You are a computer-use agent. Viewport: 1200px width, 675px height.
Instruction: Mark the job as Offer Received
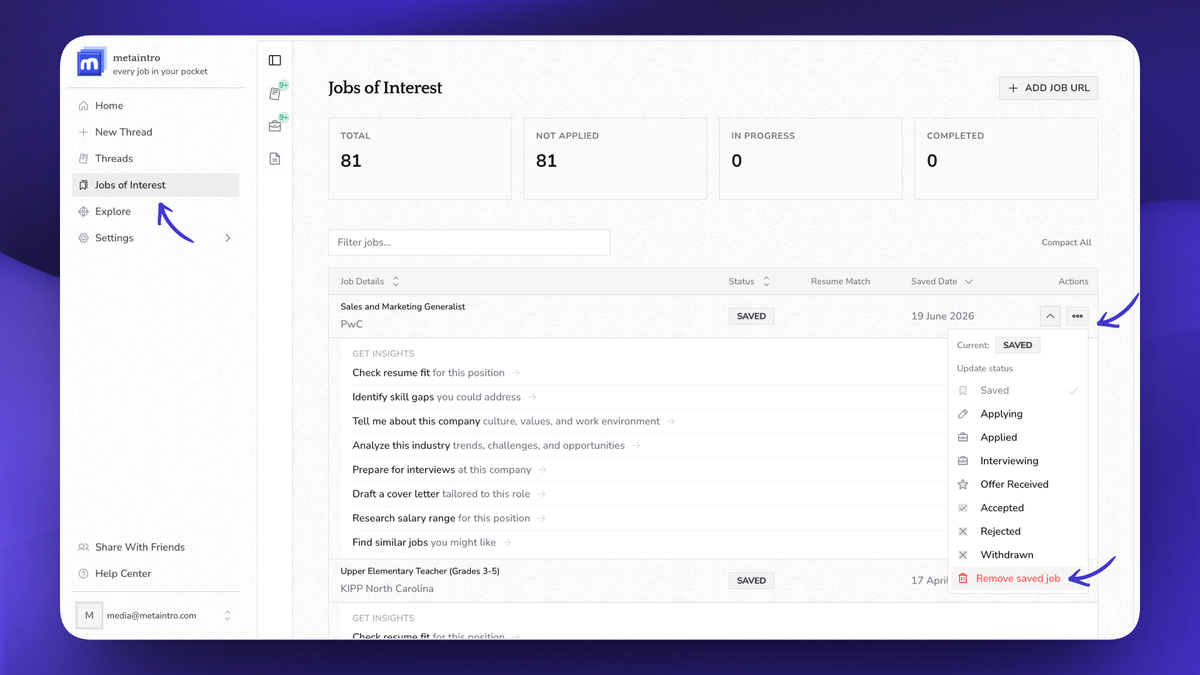(x=1017, y=484)
